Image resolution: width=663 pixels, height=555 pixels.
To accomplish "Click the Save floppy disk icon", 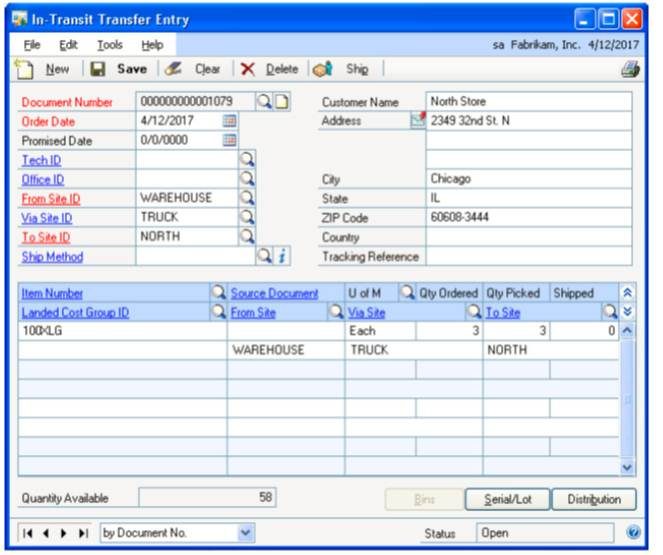I will click(x=98, y=69).
